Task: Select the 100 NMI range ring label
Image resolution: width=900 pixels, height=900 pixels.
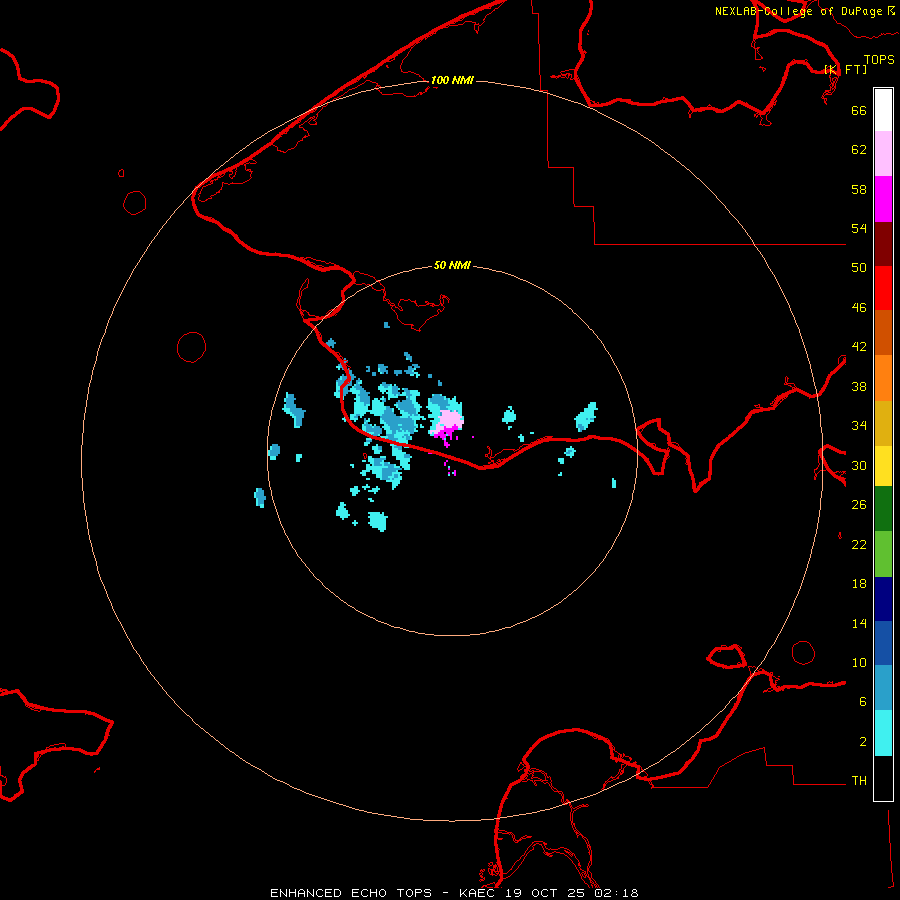Action: [452, 80]
